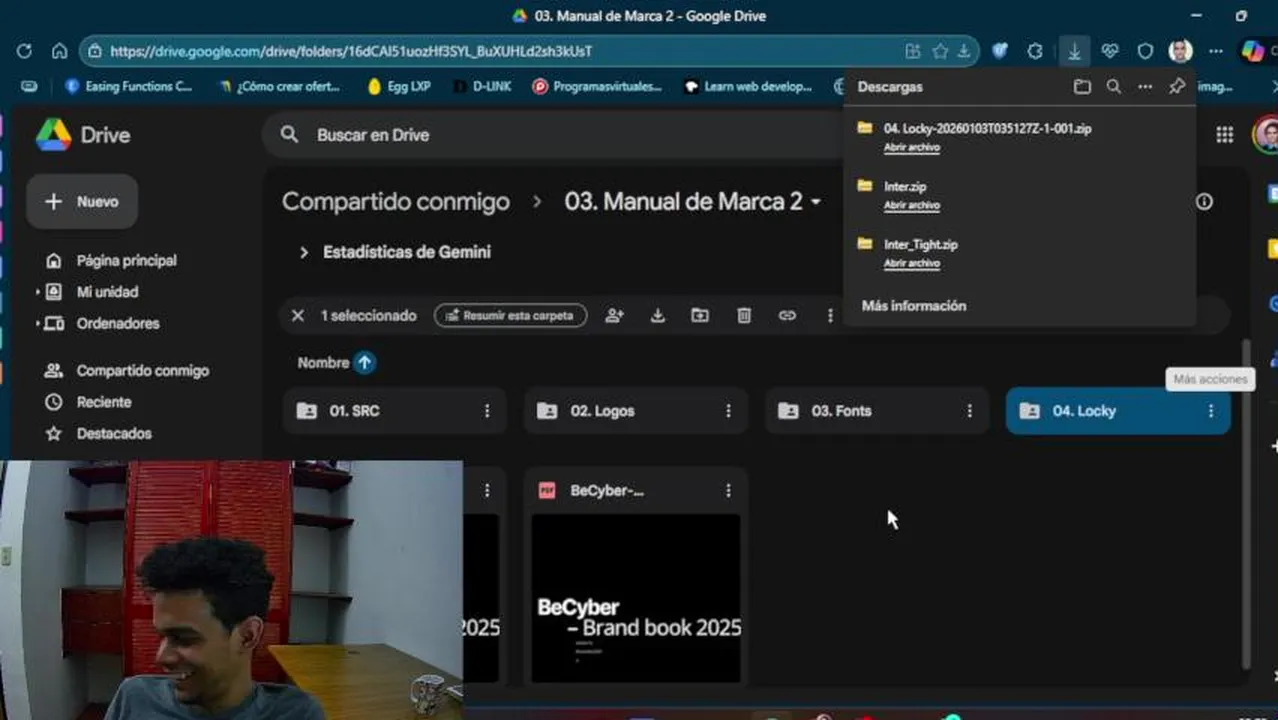Click the Google account avatar in Drive
The image size is (1278, 720).
tap(1266, 135)
